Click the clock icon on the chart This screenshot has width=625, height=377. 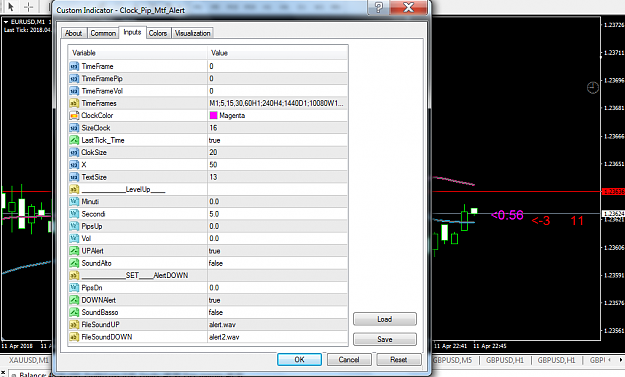593,88
